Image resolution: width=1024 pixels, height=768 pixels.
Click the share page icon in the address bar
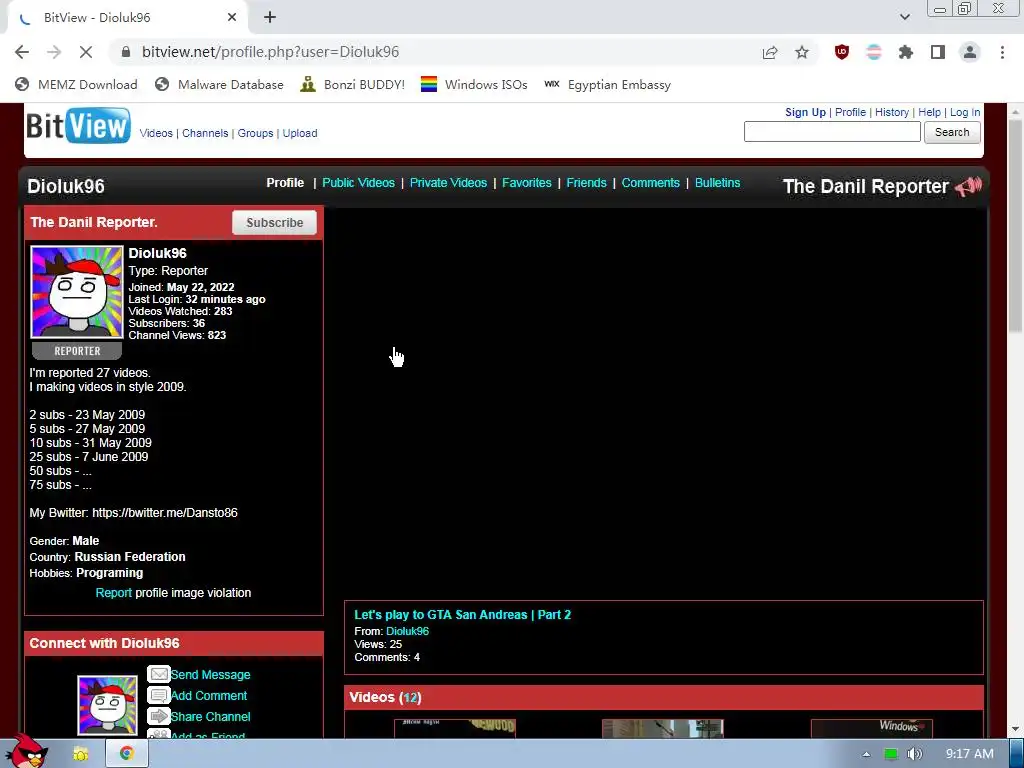tap(770, 52)
